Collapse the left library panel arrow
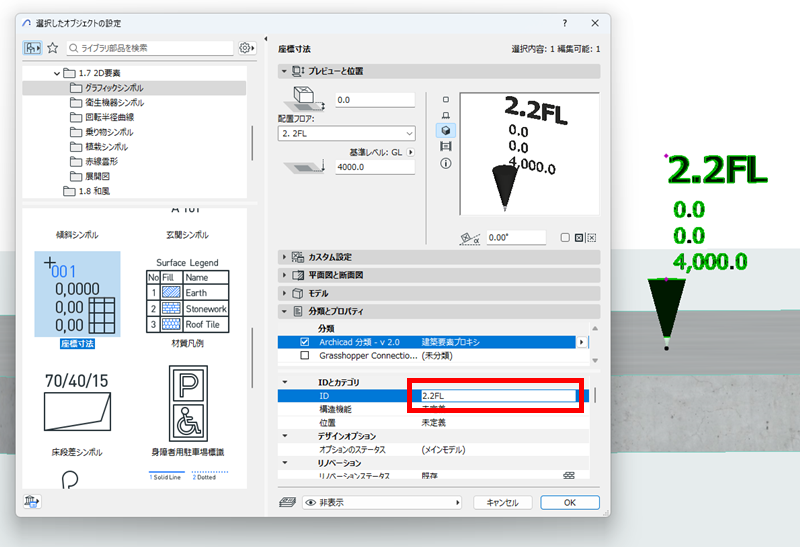This screenshot has width=800, height=547. (266, 39)
